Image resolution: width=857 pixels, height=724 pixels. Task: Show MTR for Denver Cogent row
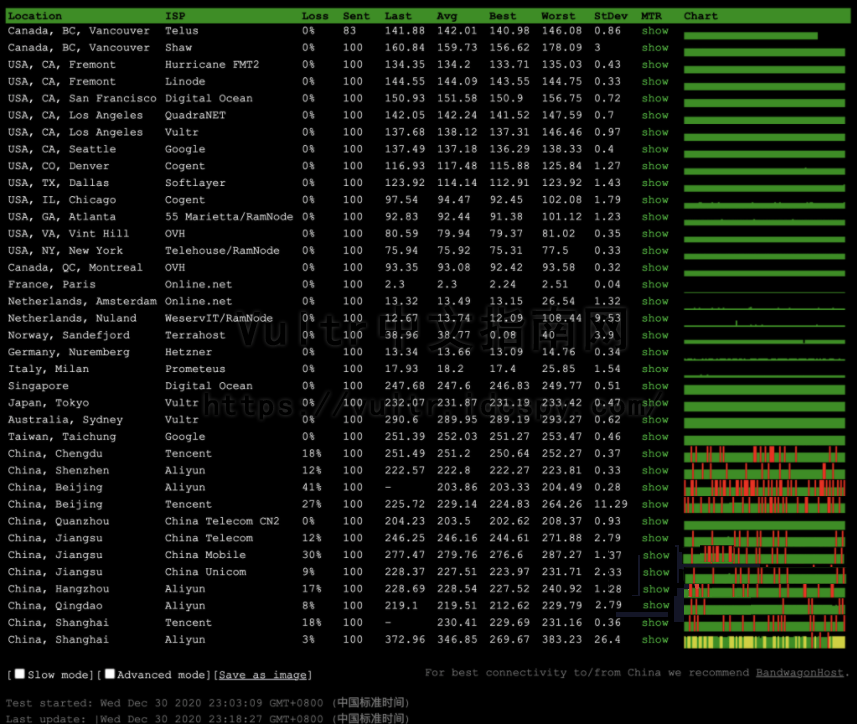pos(655,166)
